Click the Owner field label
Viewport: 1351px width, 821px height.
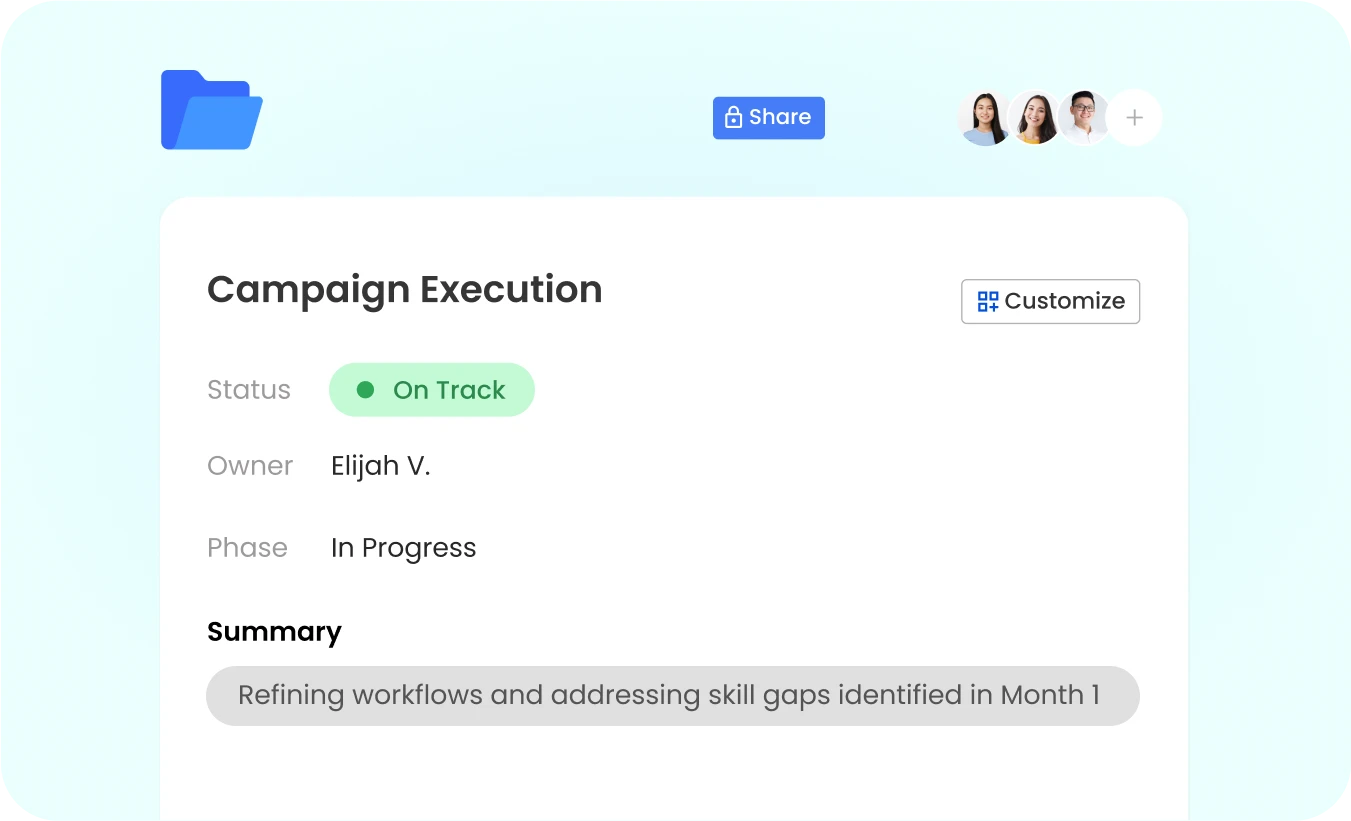[249, 466]
